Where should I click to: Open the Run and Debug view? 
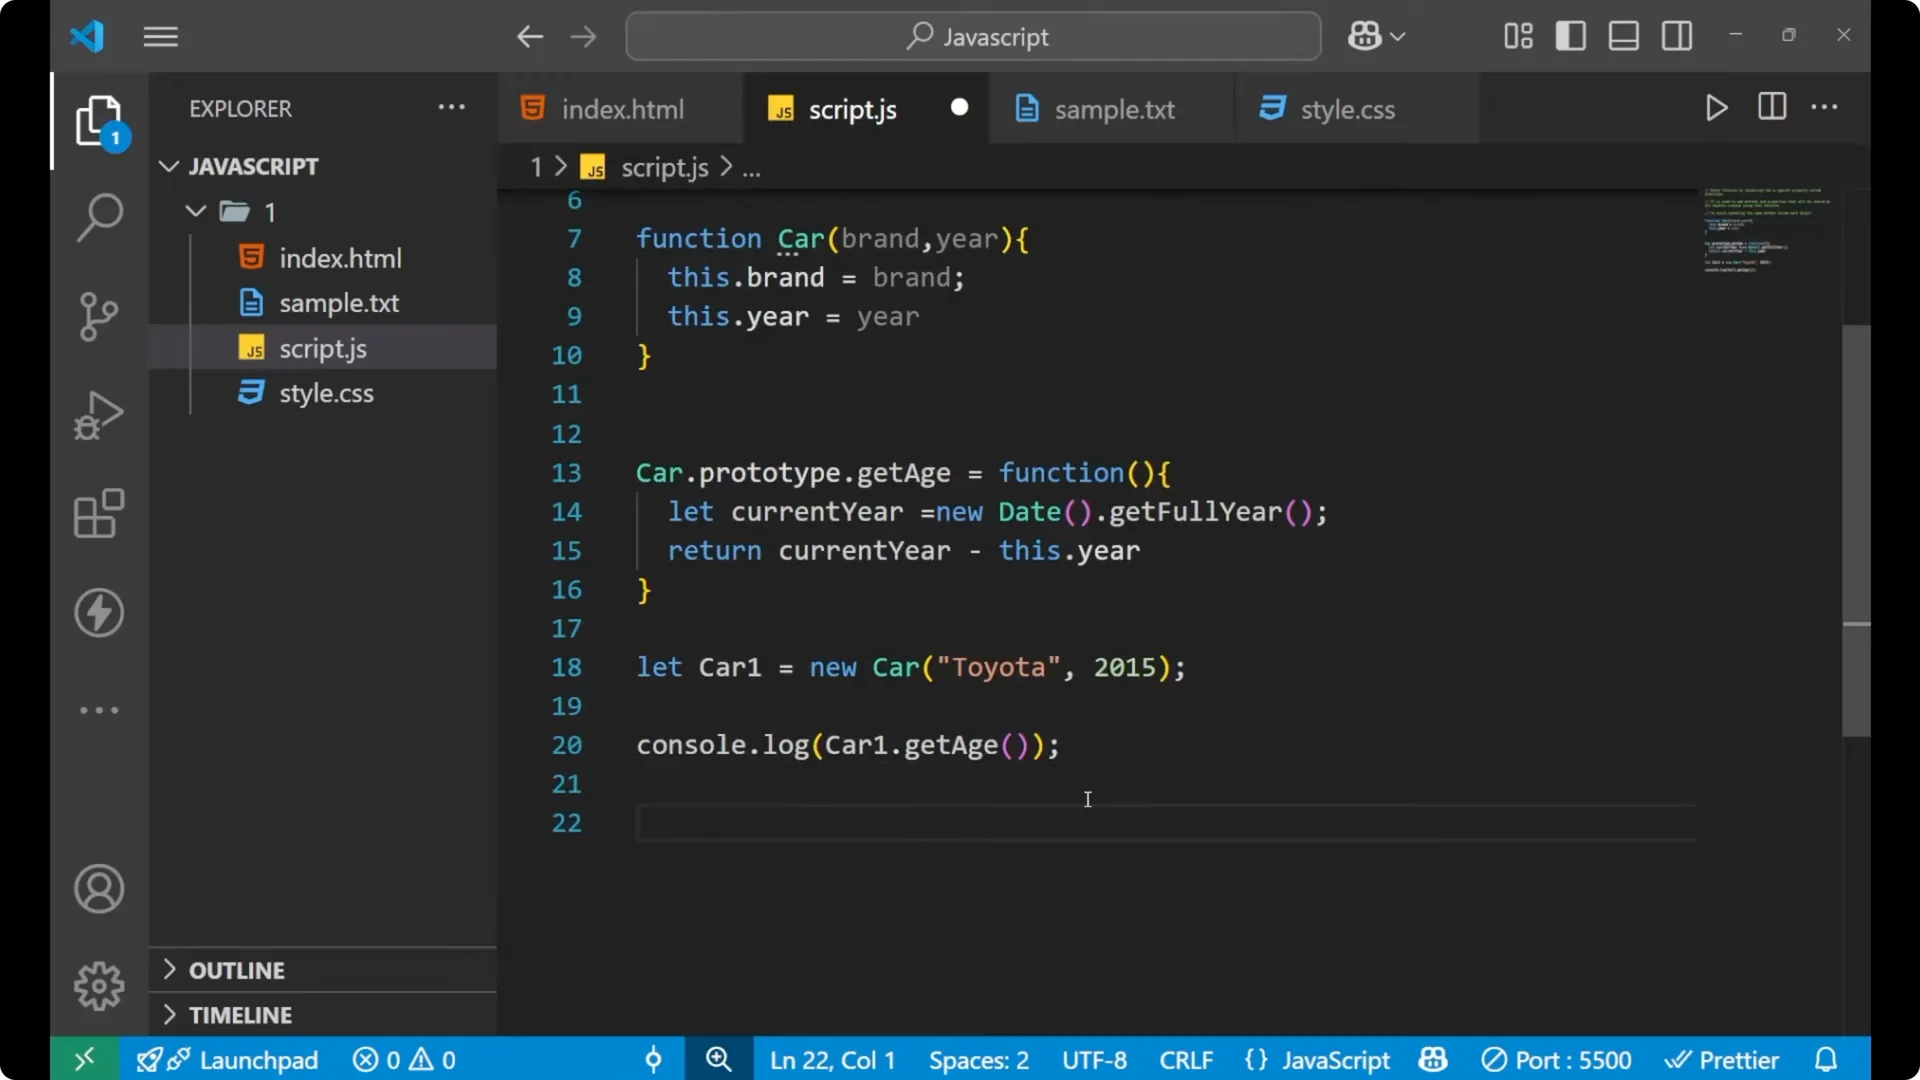tap(98, 415)
